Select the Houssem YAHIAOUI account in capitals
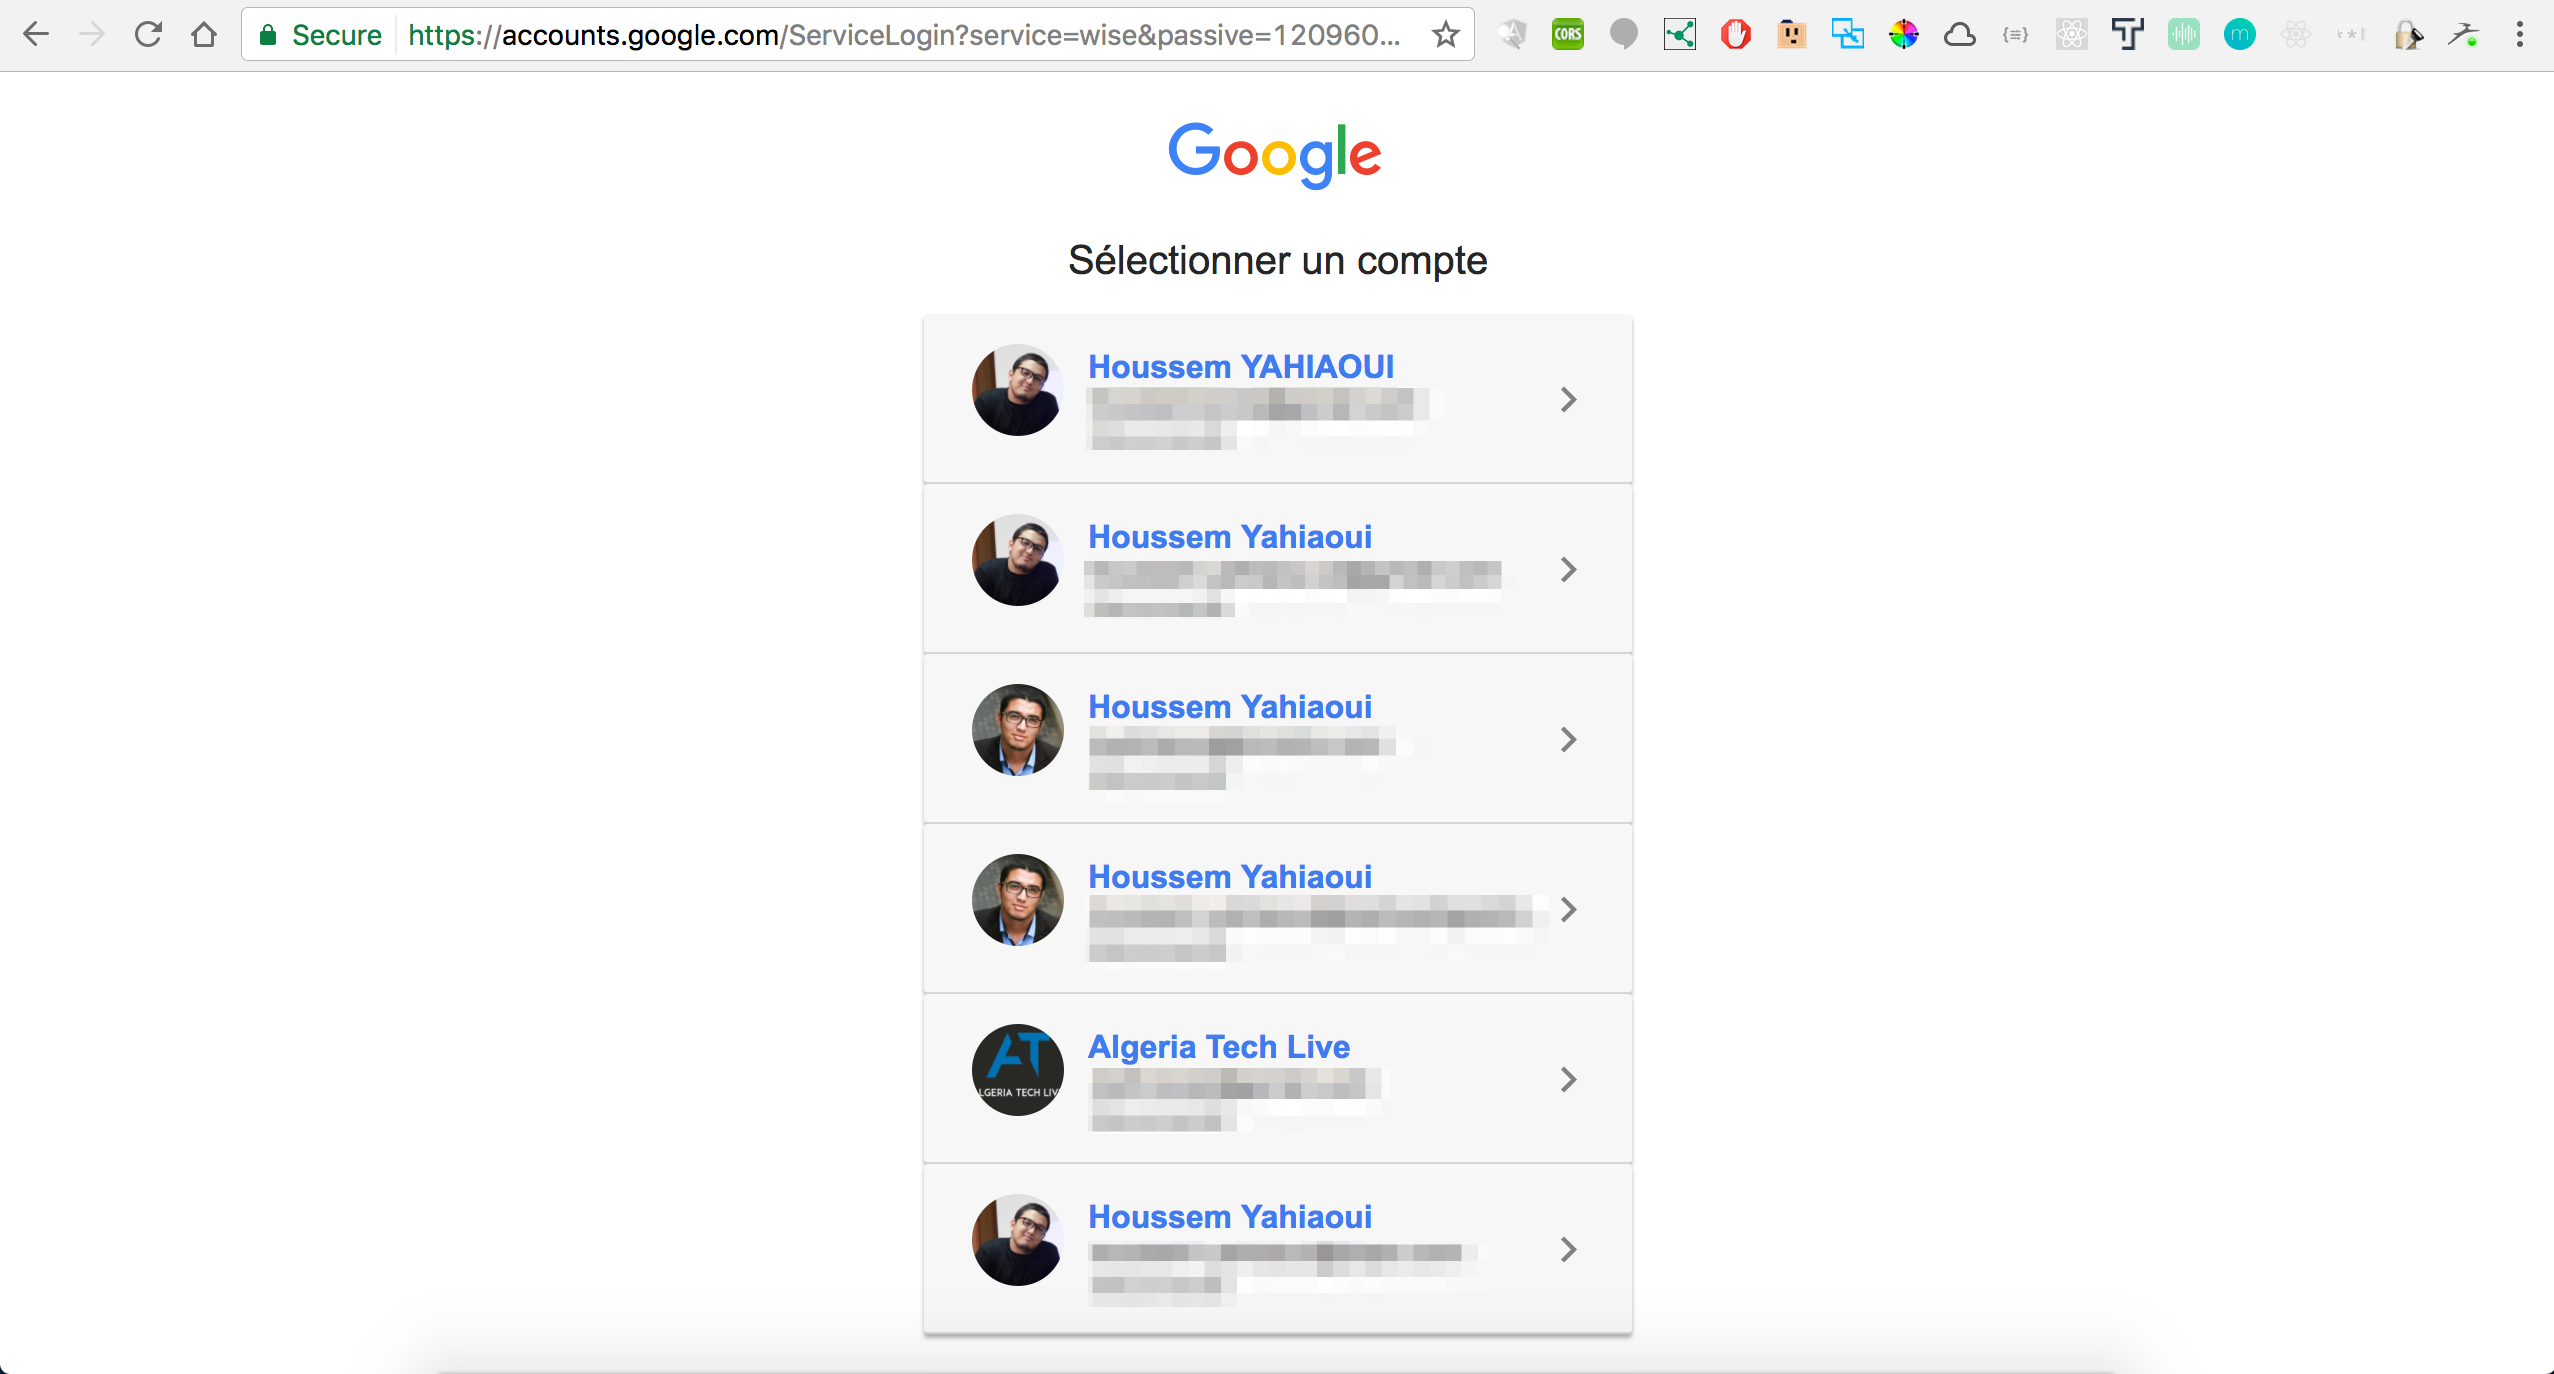Screen dimensions: 2554x1374 [1241, 367]
